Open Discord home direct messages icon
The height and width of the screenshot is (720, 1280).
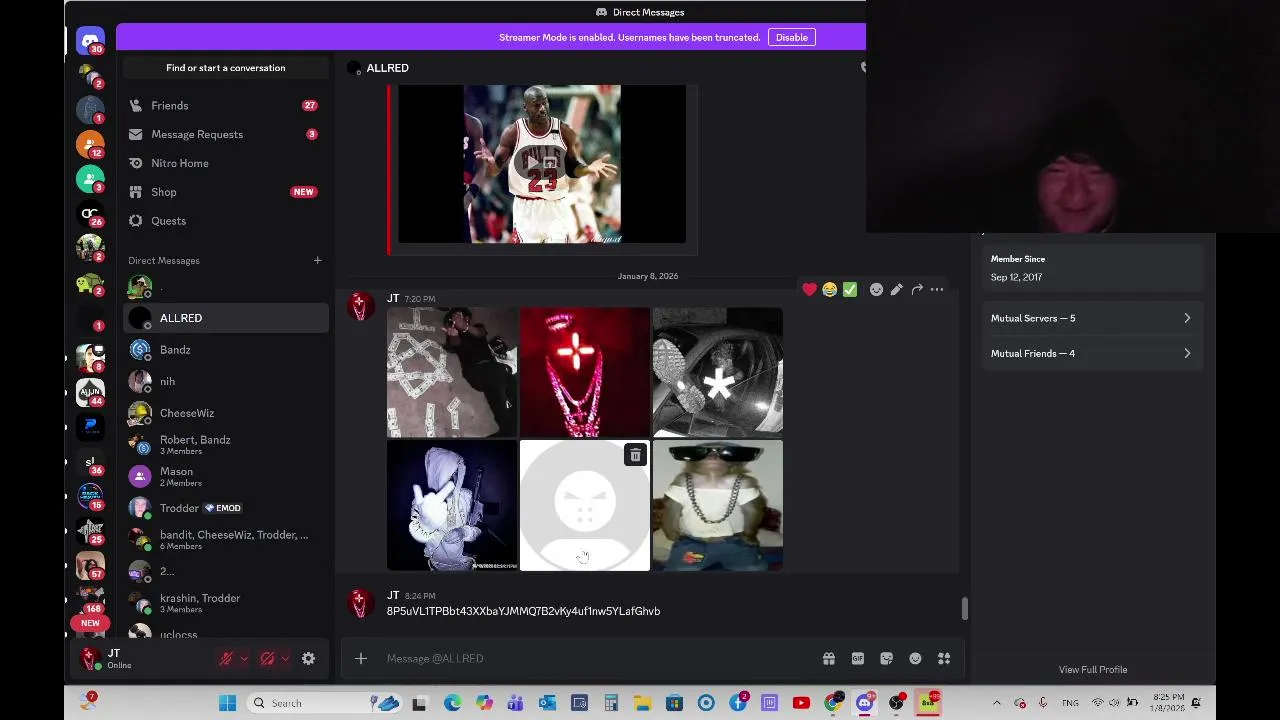90,41
